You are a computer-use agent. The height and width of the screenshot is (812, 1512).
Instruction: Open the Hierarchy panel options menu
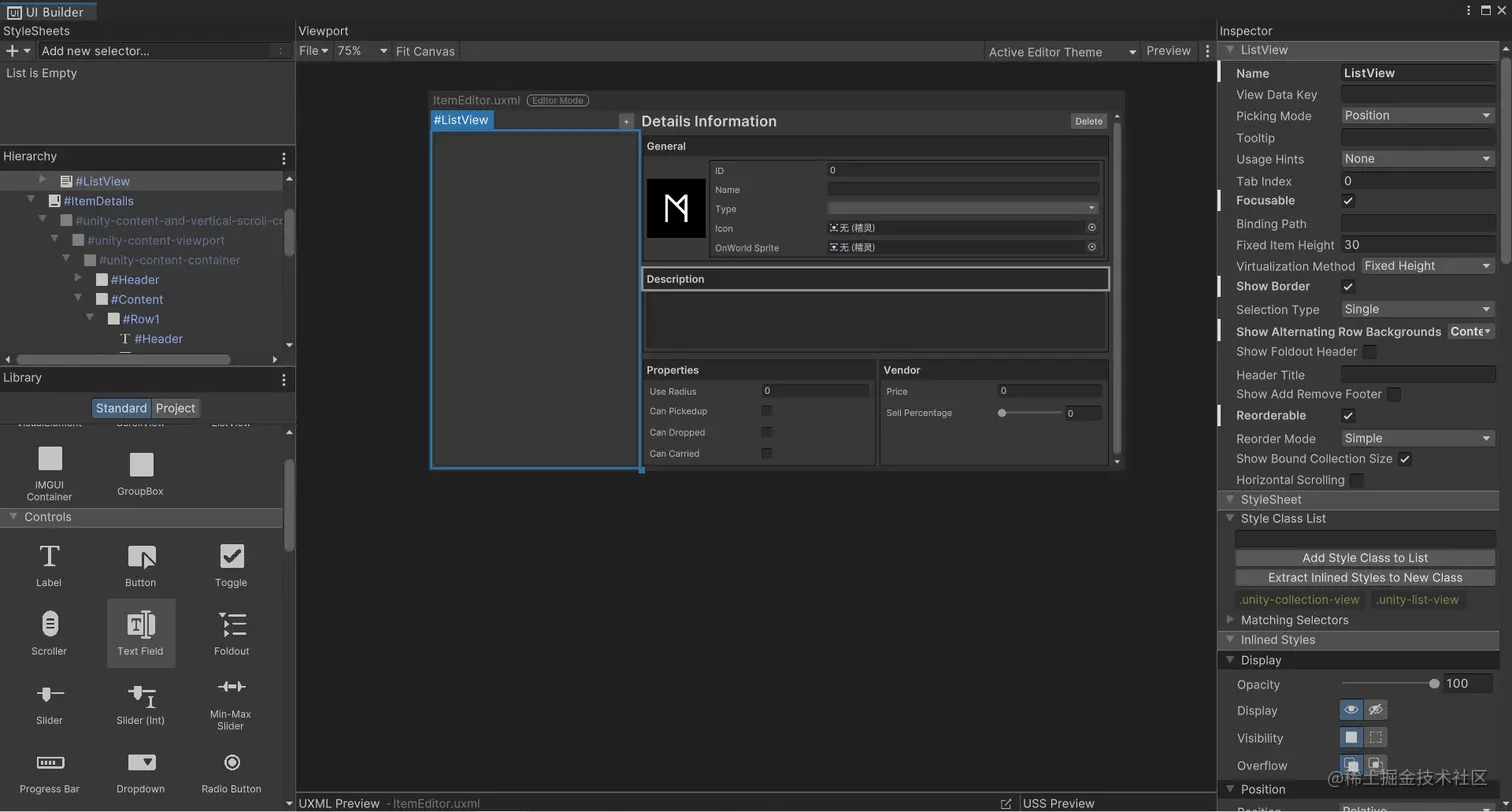[284, 158]
